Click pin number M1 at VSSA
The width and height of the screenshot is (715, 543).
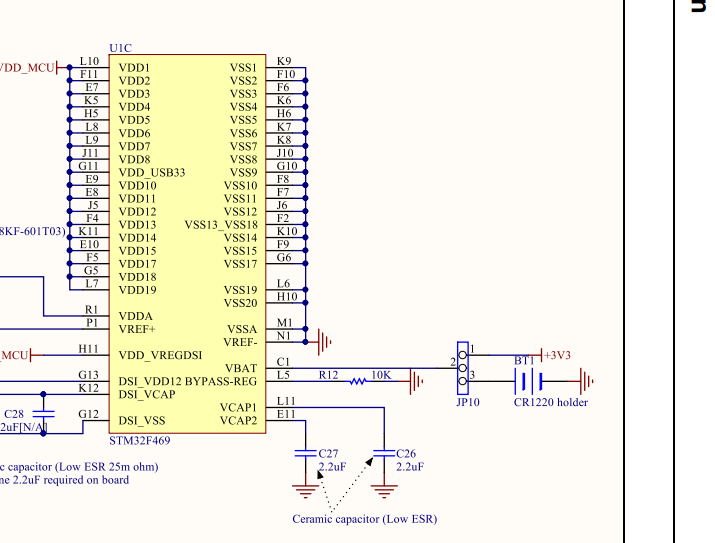[285, 323]
